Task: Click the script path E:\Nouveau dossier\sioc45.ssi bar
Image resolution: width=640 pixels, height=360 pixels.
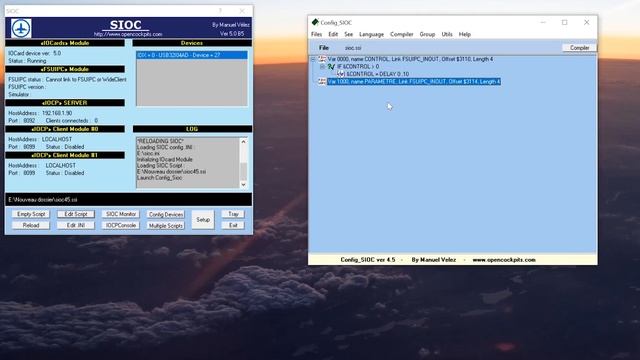Action: coord(129,200)
